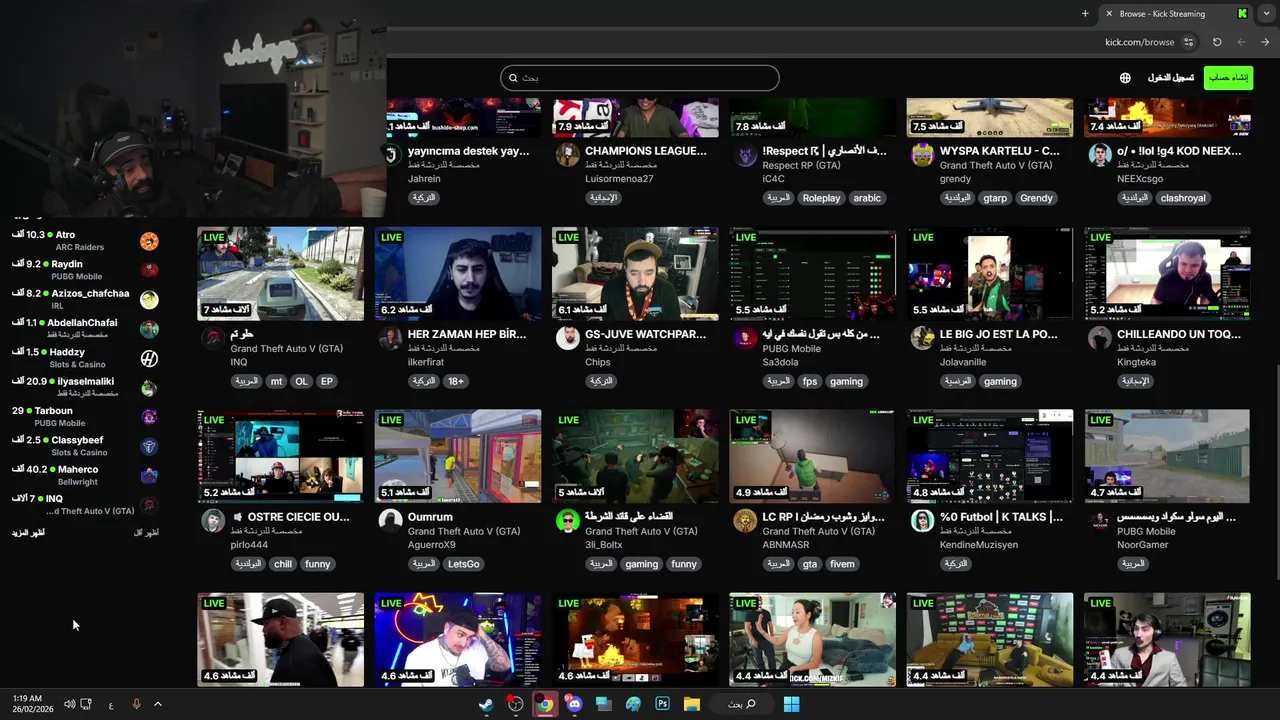Open Azizos_chafchaa avatar in sidebar
Screen dimensions: 1280x720
tap(149, 300)
